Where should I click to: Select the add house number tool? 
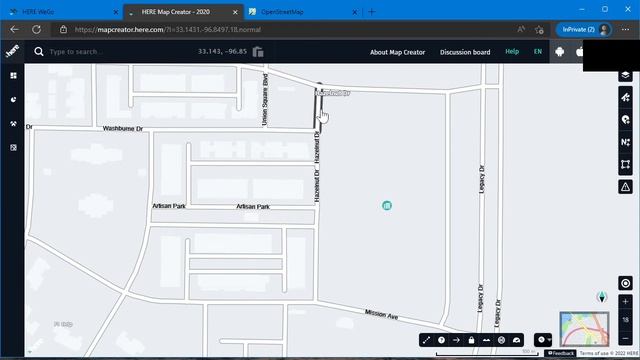[625, 142]
